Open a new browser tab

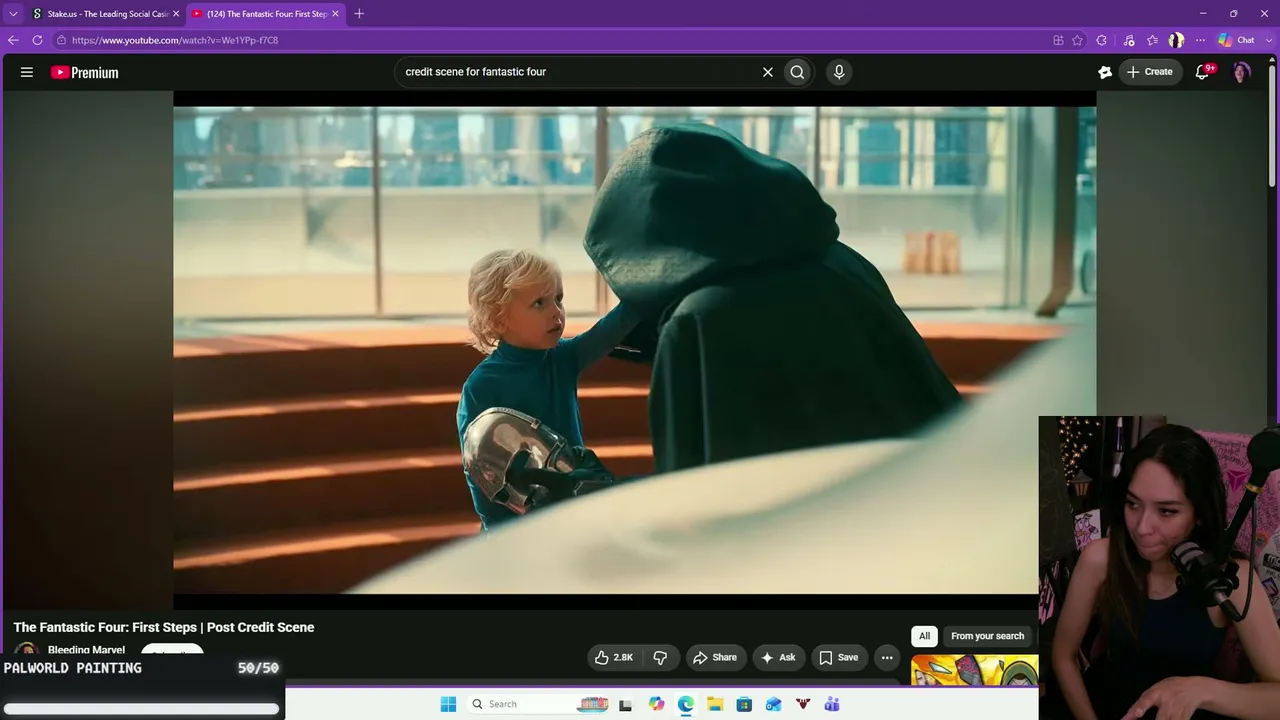point(359,14)
